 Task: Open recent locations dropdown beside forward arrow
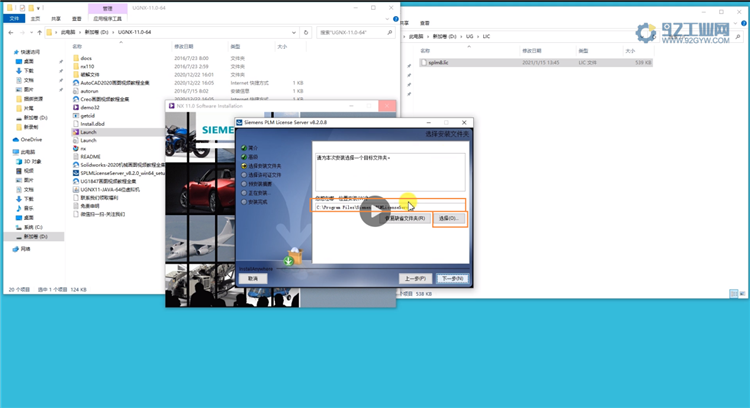(x=31, y=33)
